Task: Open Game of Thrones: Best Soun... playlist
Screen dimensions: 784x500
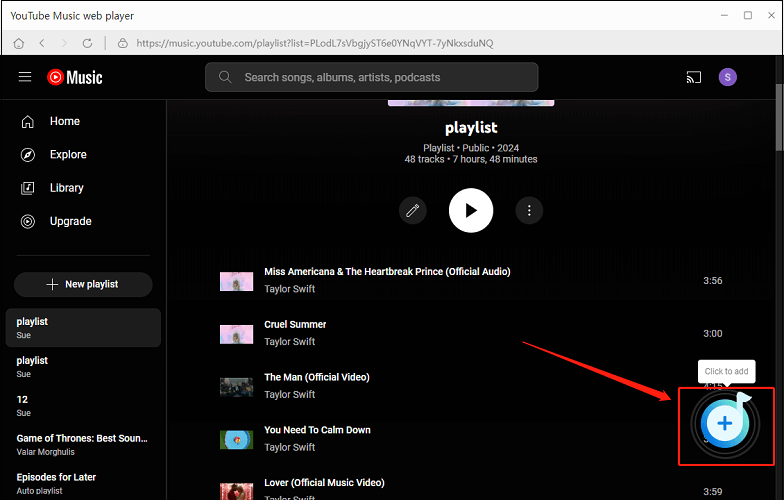Action: coord(83,444)
